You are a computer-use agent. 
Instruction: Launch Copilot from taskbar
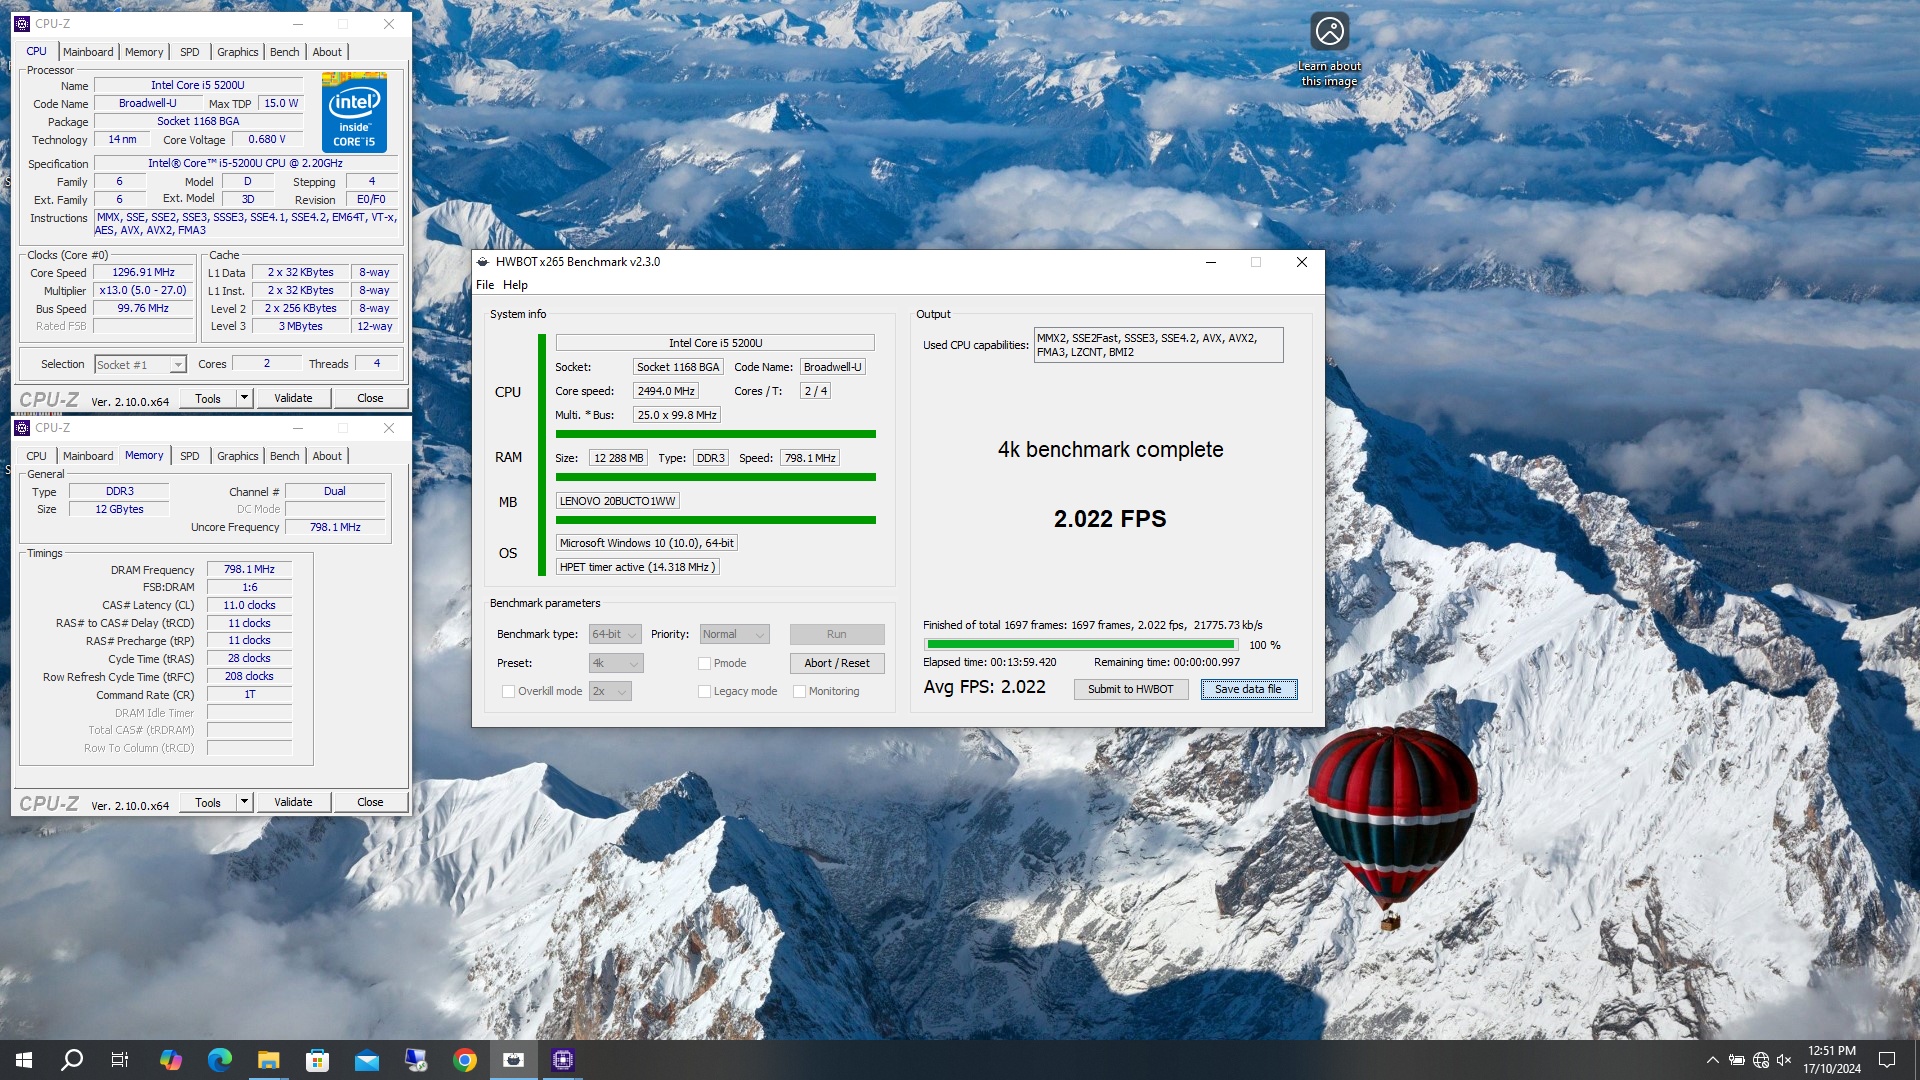tap(171, 1060)
